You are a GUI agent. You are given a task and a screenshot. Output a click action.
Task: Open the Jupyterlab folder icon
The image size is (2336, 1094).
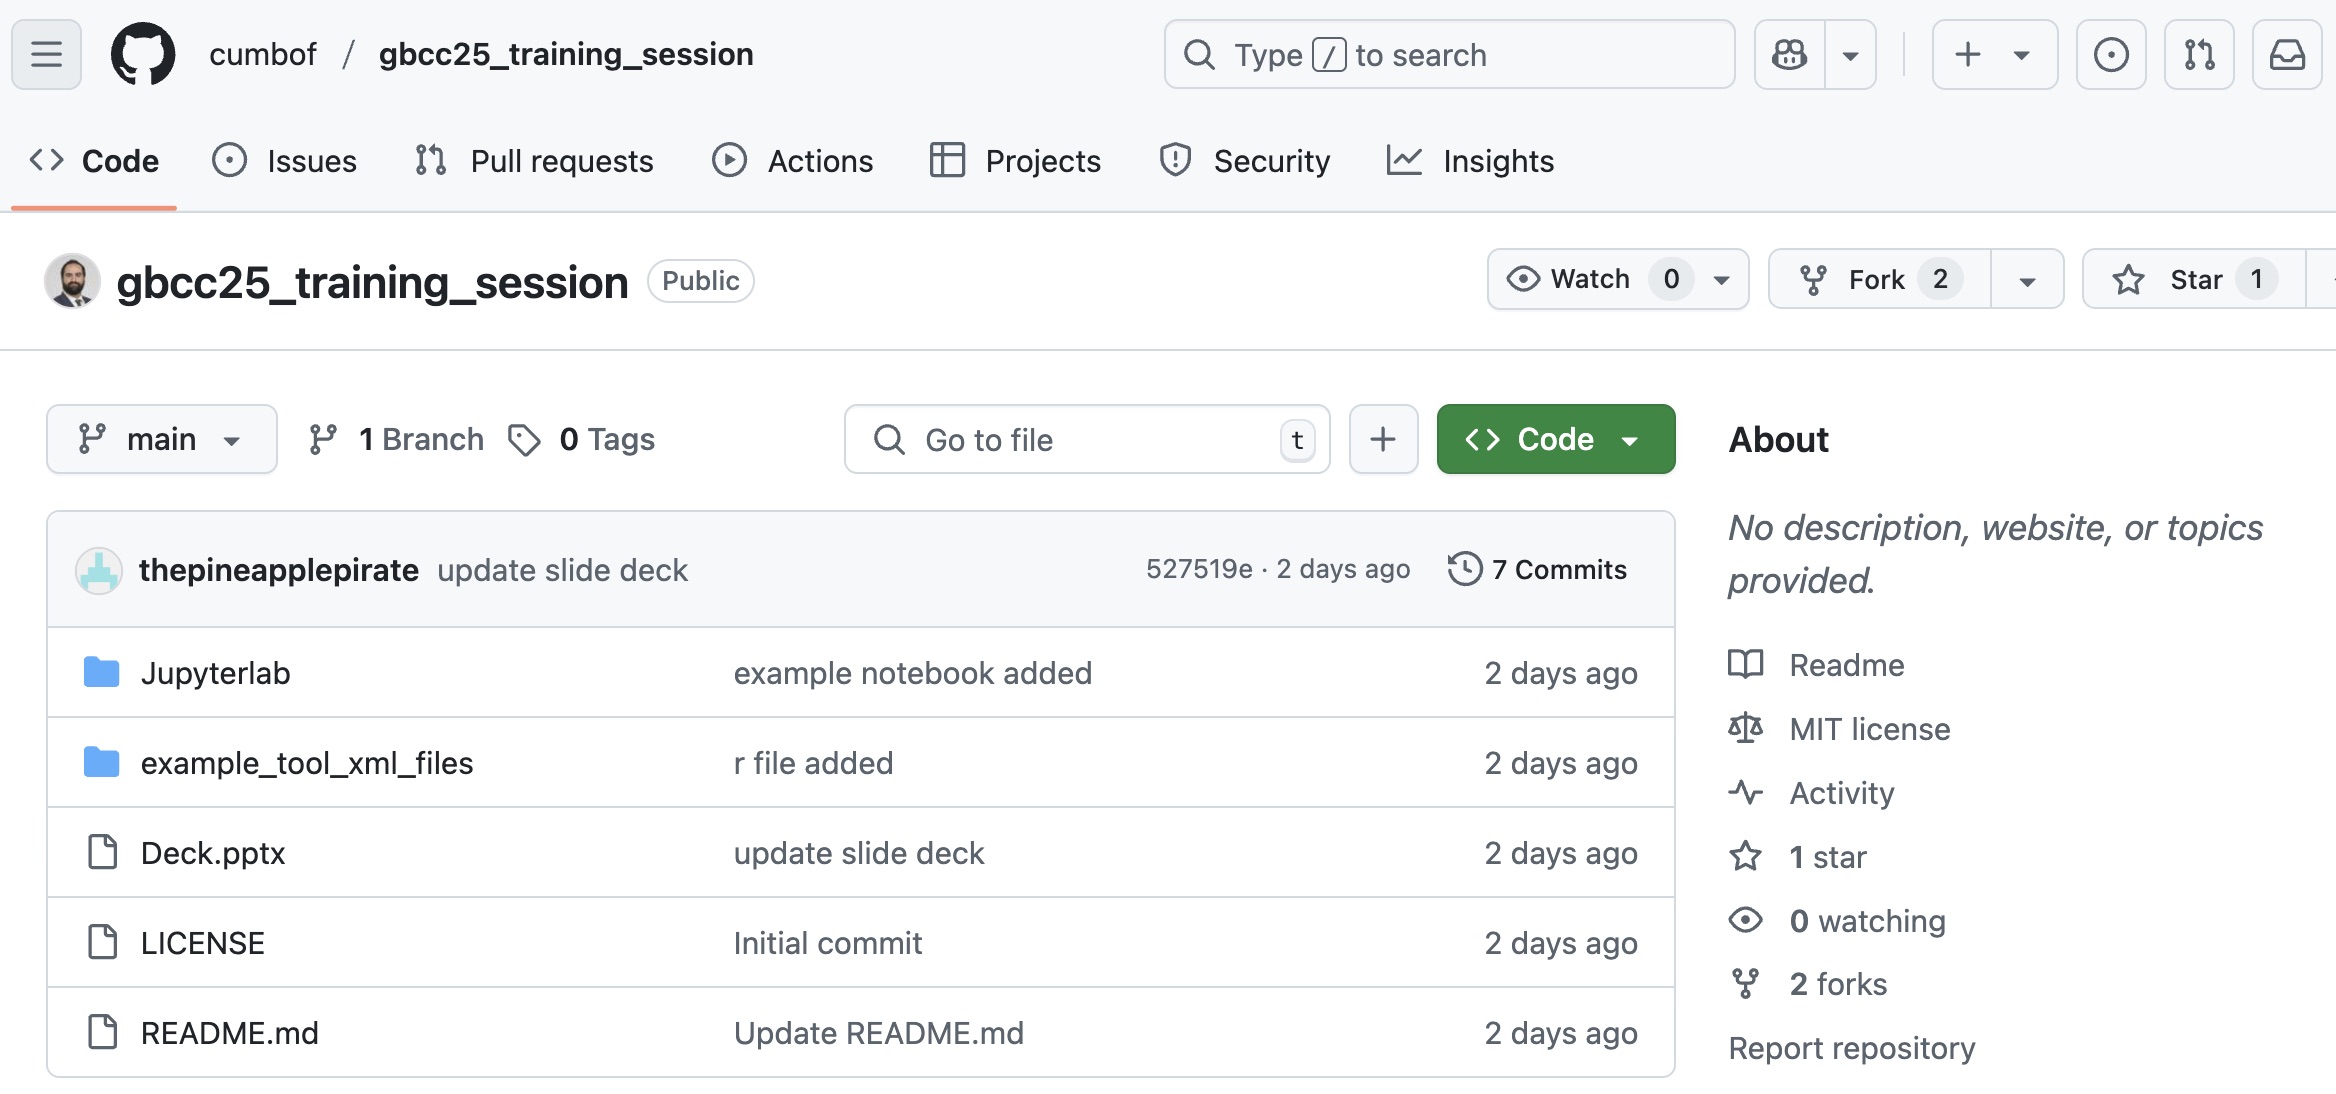101,672
